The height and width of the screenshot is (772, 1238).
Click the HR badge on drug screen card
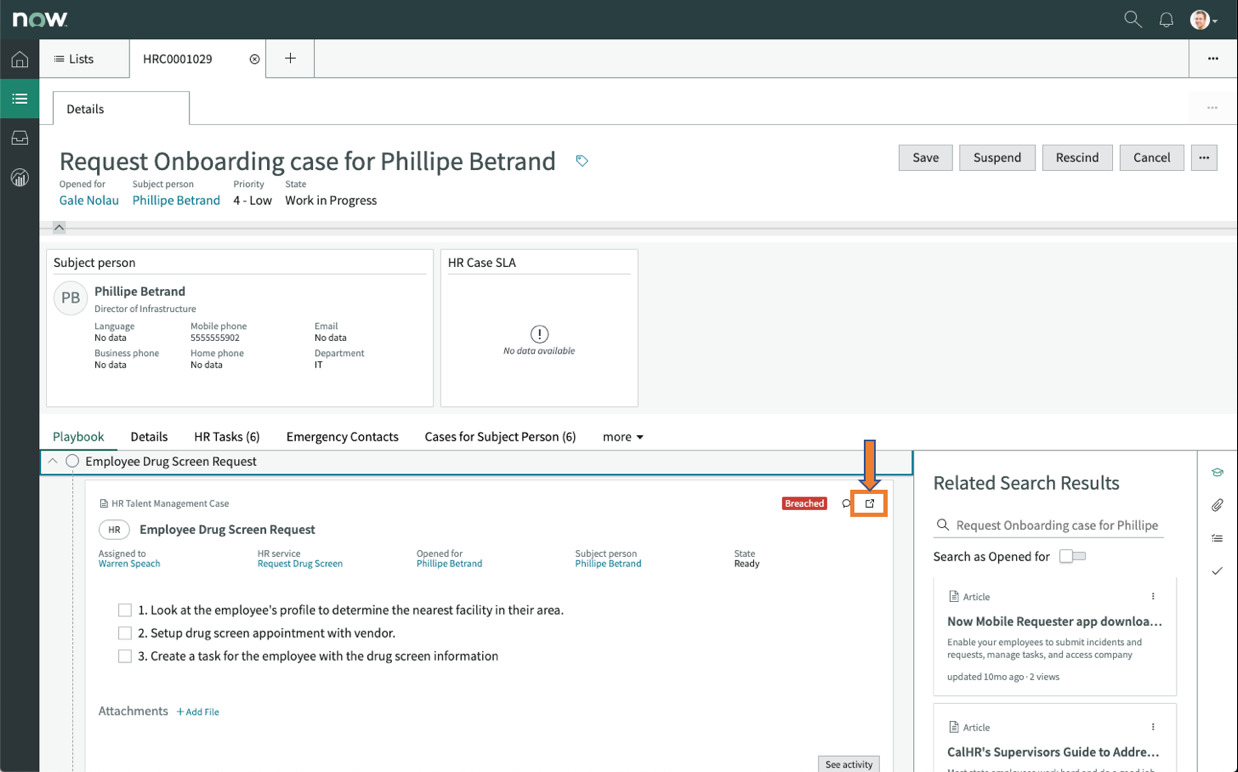[114, 529]
